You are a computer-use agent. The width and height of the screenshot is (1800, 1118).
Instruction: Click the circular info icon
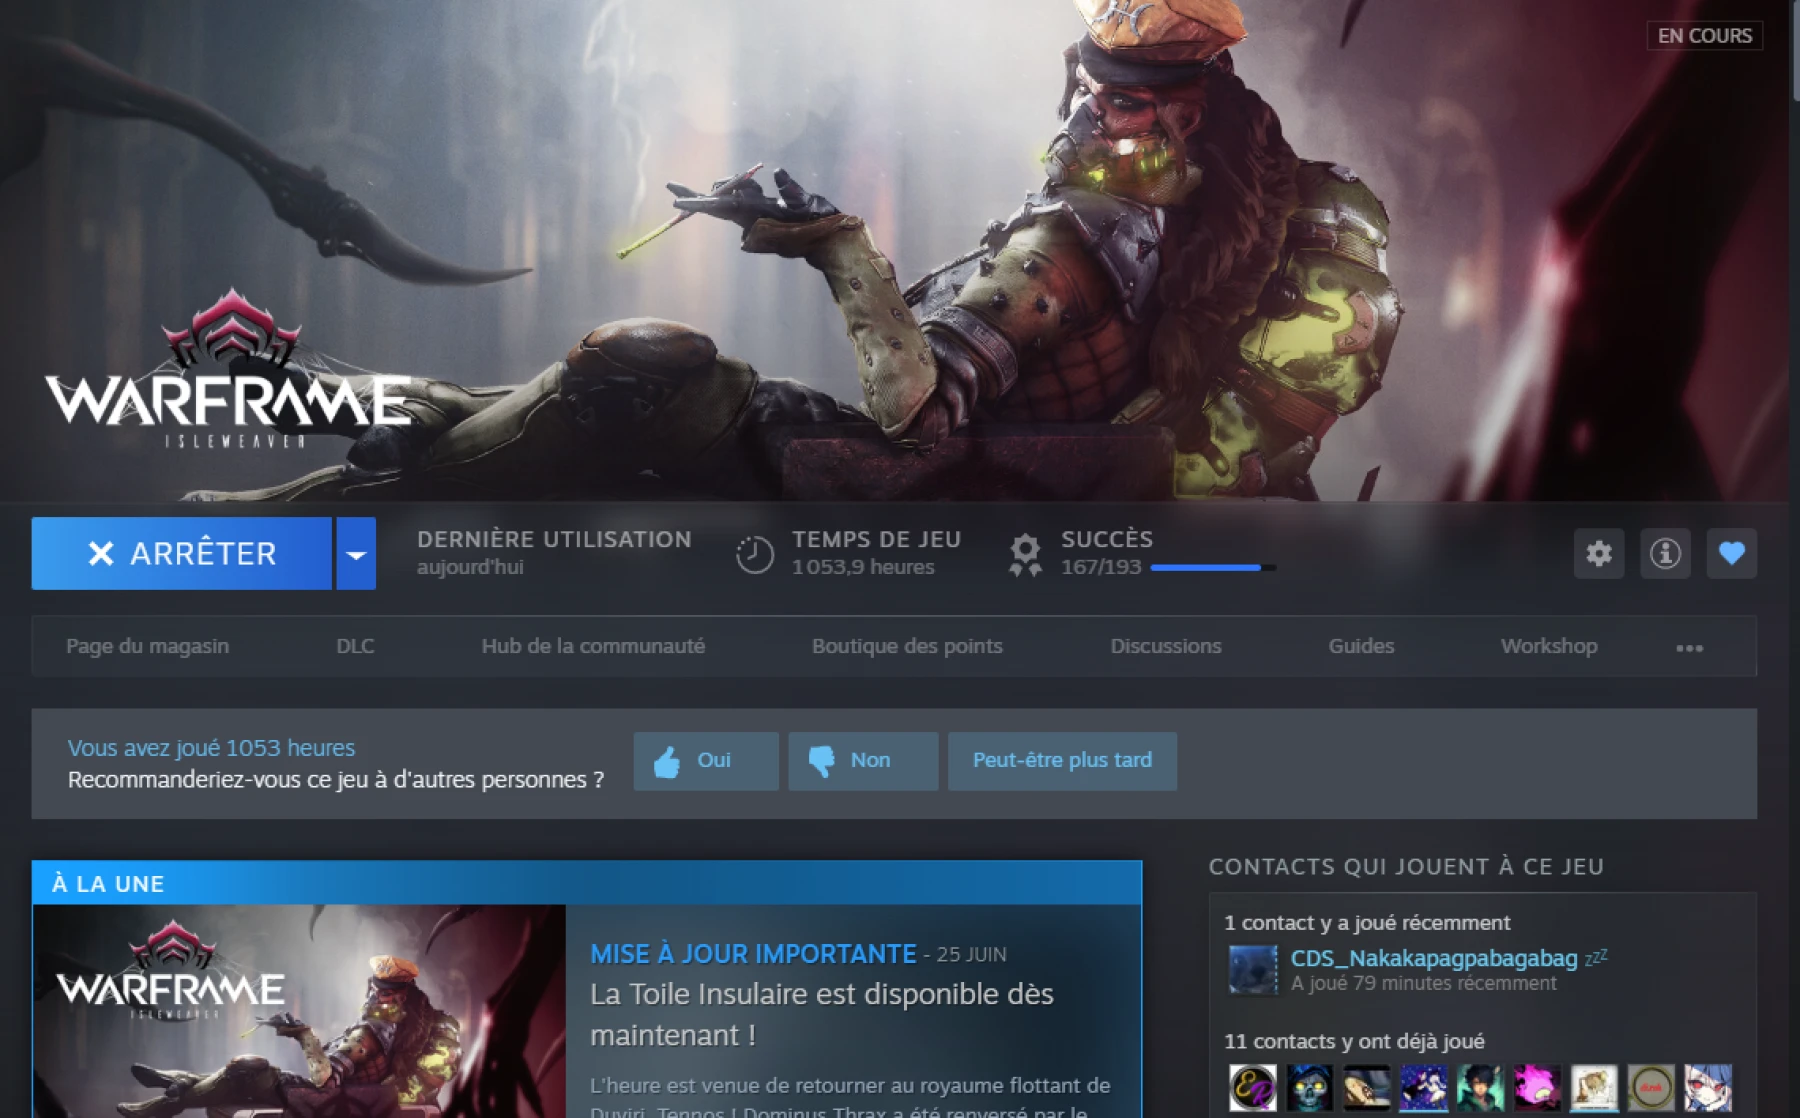pos(1665,553)
